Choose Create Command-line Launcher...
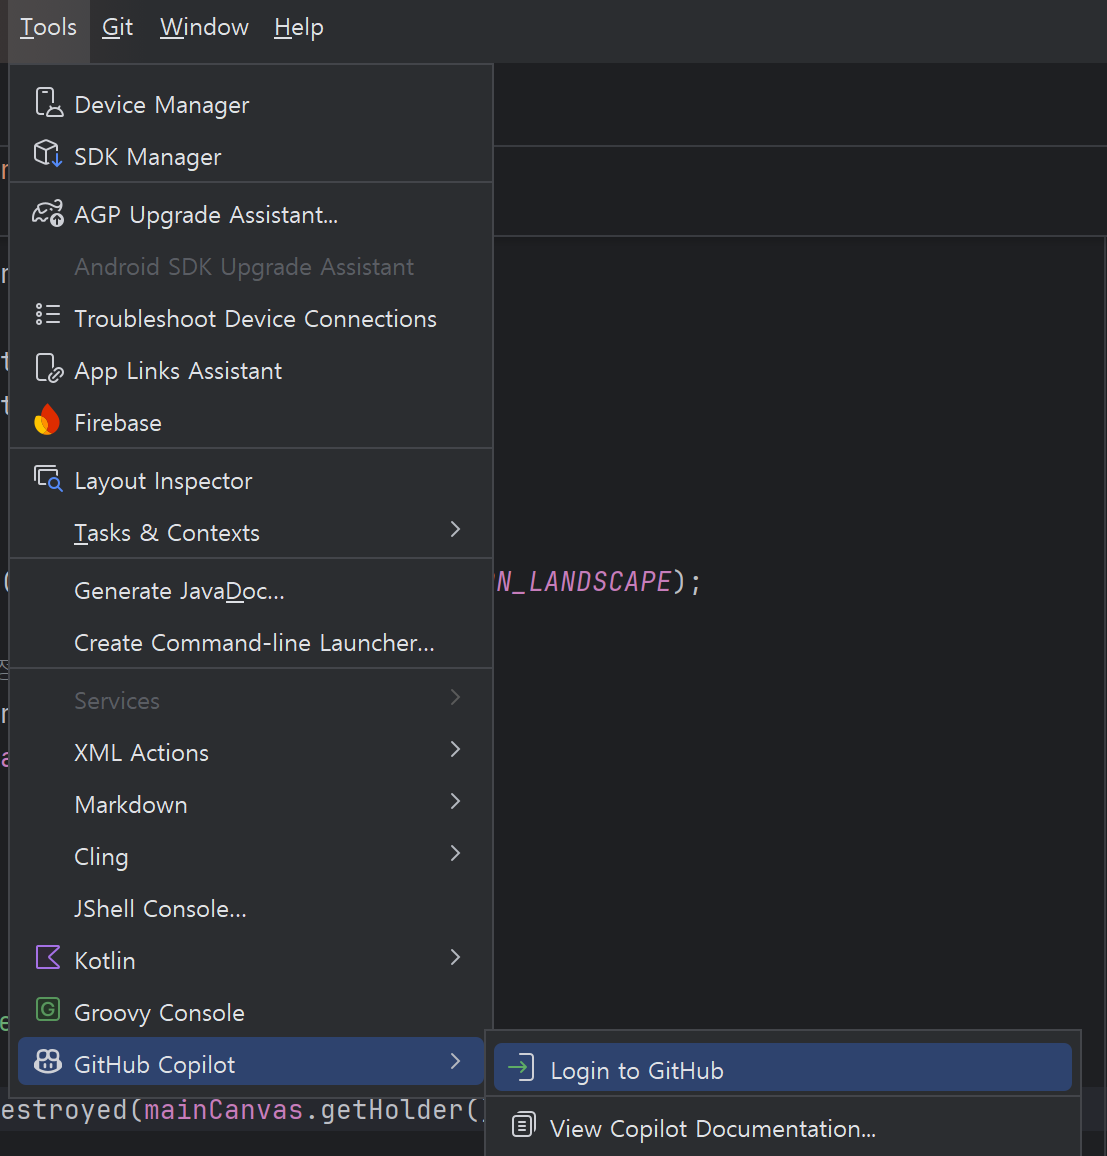The width and height of the screenshot is (1107, 1156). click(251, 643)
